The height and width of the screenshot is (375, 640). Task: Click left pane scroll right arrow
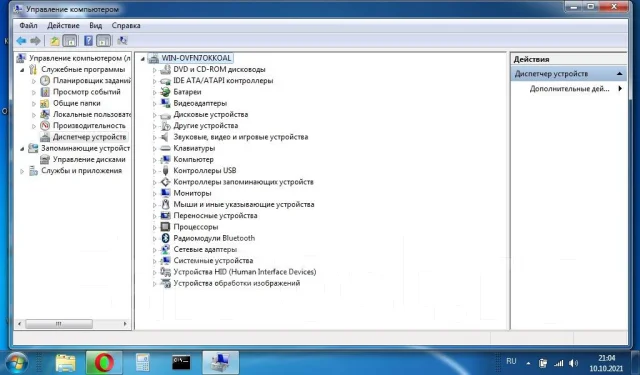[x=125, y=324]
